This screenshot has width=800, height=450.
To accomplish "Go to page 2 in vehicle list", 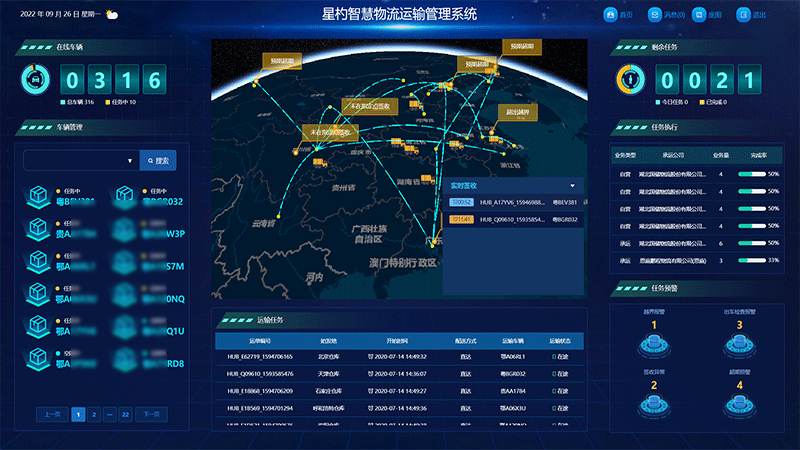I will (x=92, y=413).
